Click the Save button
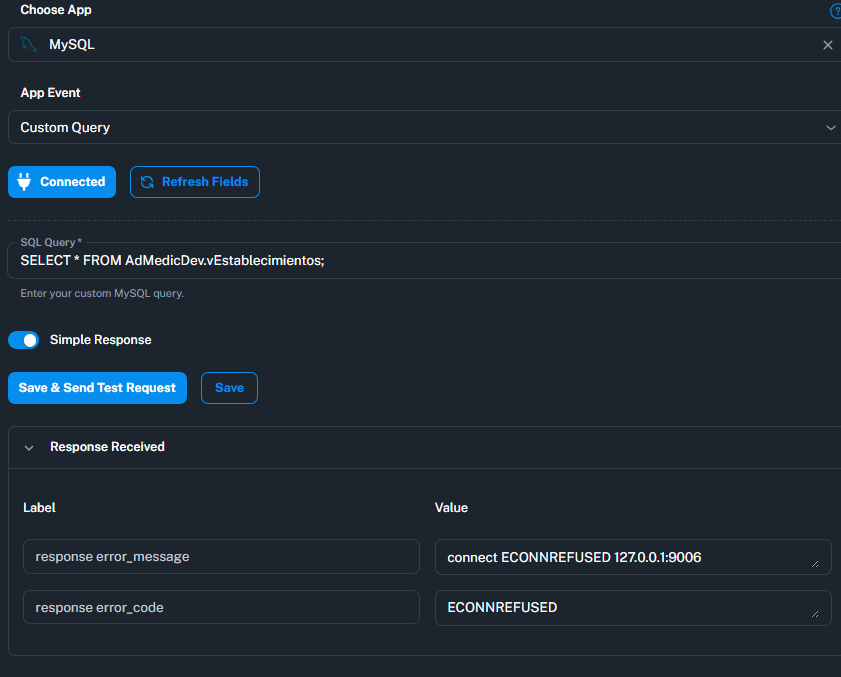Viewport: 841px width, 677px height. tap(229, 388)
